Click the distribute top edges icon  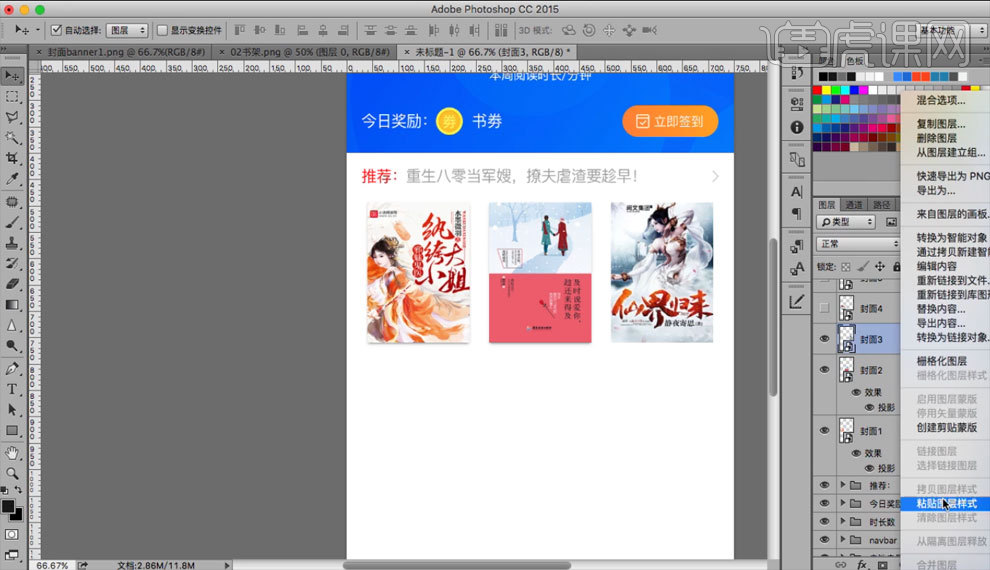(371, 30)
